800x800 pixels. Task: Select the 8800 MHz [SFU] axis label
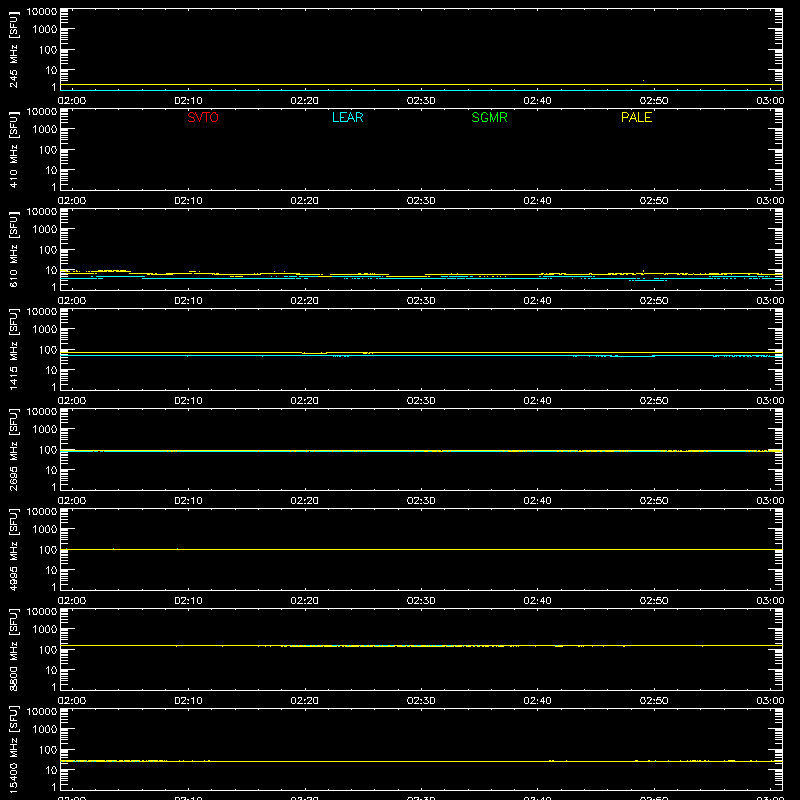(13, 649)
